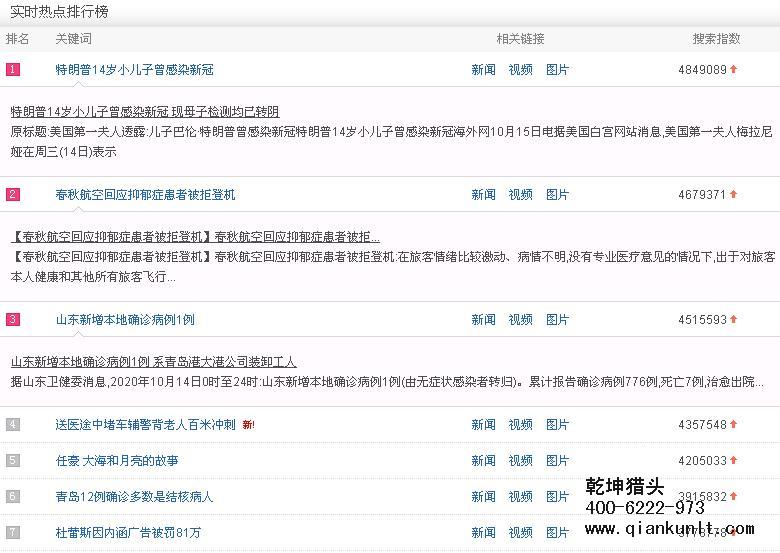
Task: Open 视频 link for the rank 1 topic
Action: [x=520, y=70]
